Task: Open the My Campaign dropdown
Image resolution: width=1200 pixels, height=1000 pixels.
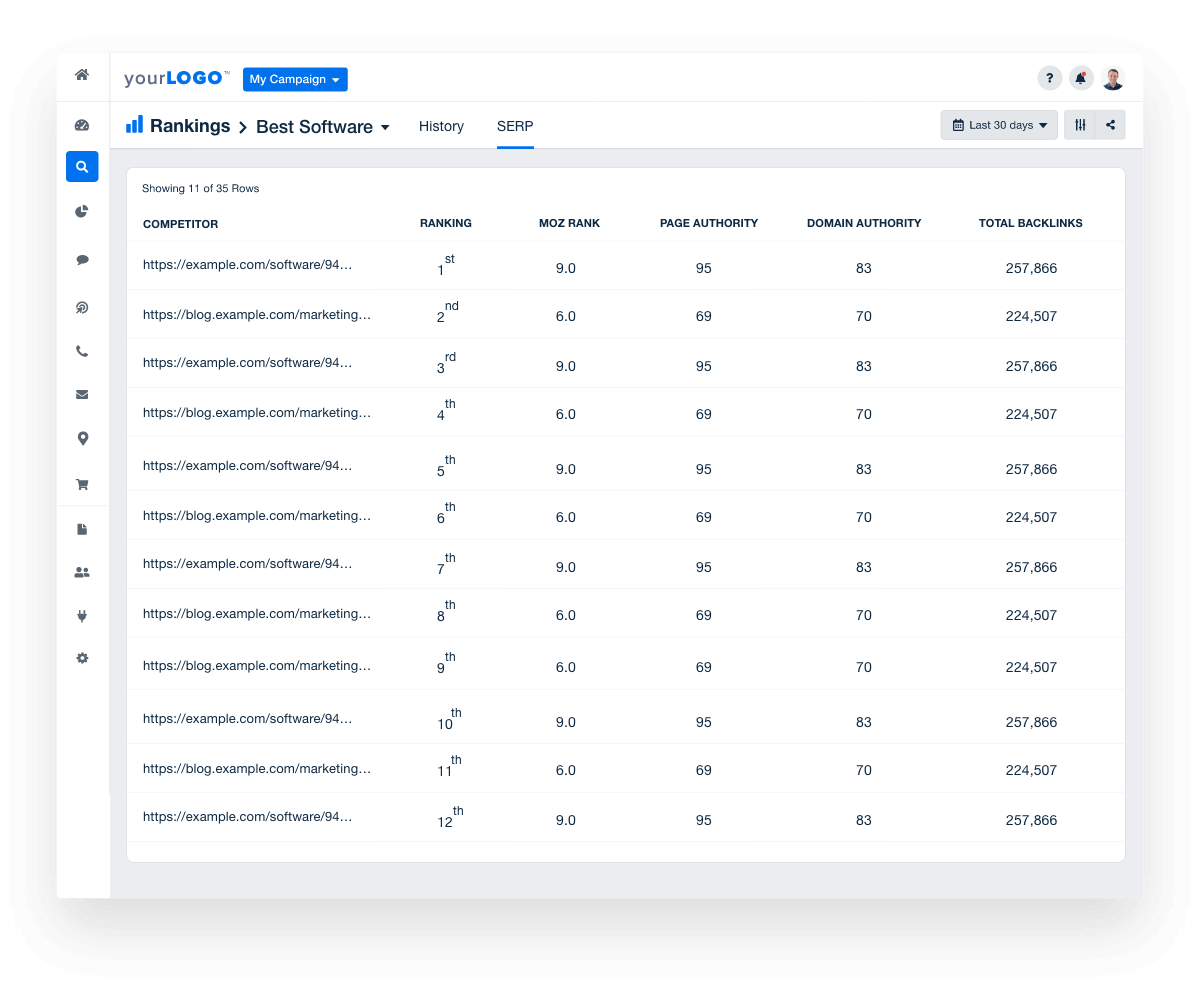Action: coord(295,79)
